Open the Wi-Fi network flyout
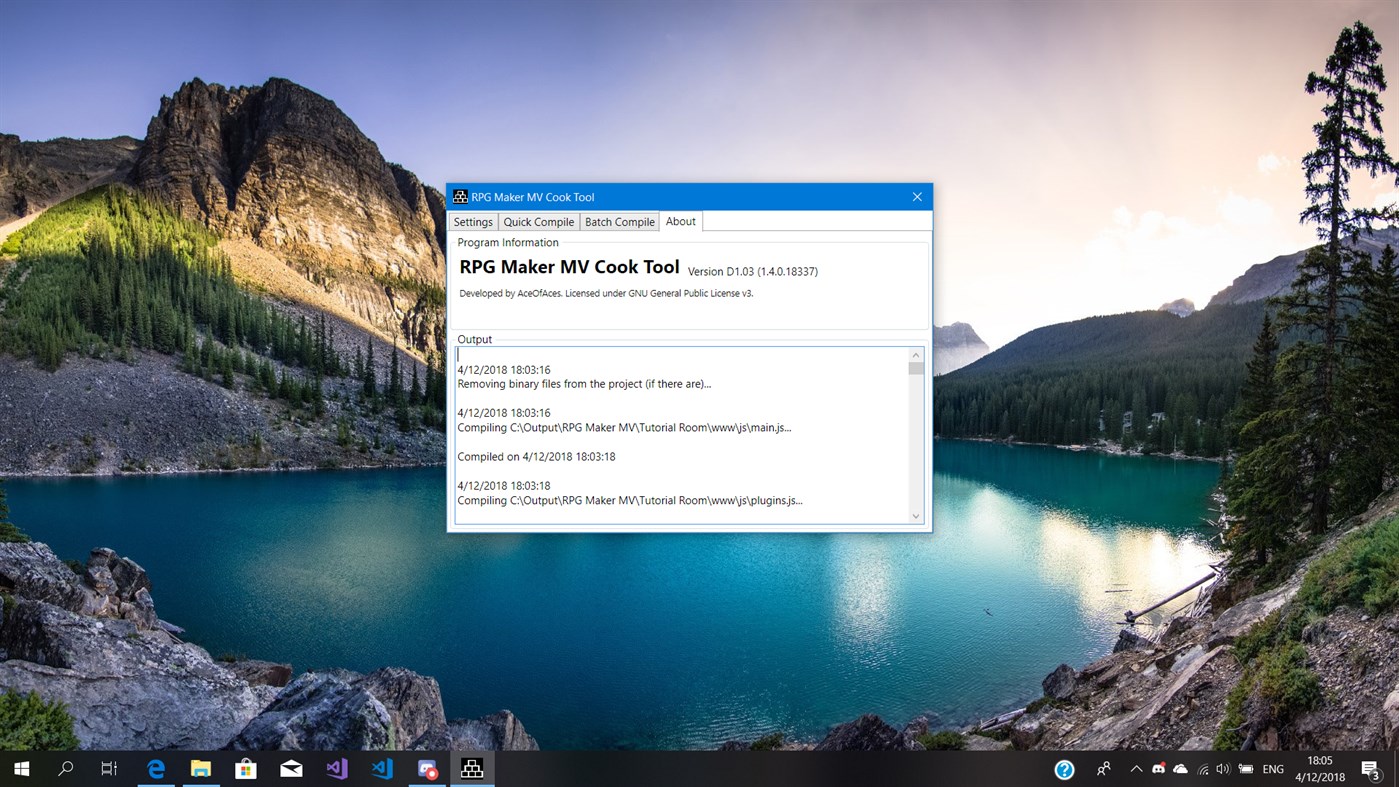Screen dimensions: 1399x787 pos(1203,769)
